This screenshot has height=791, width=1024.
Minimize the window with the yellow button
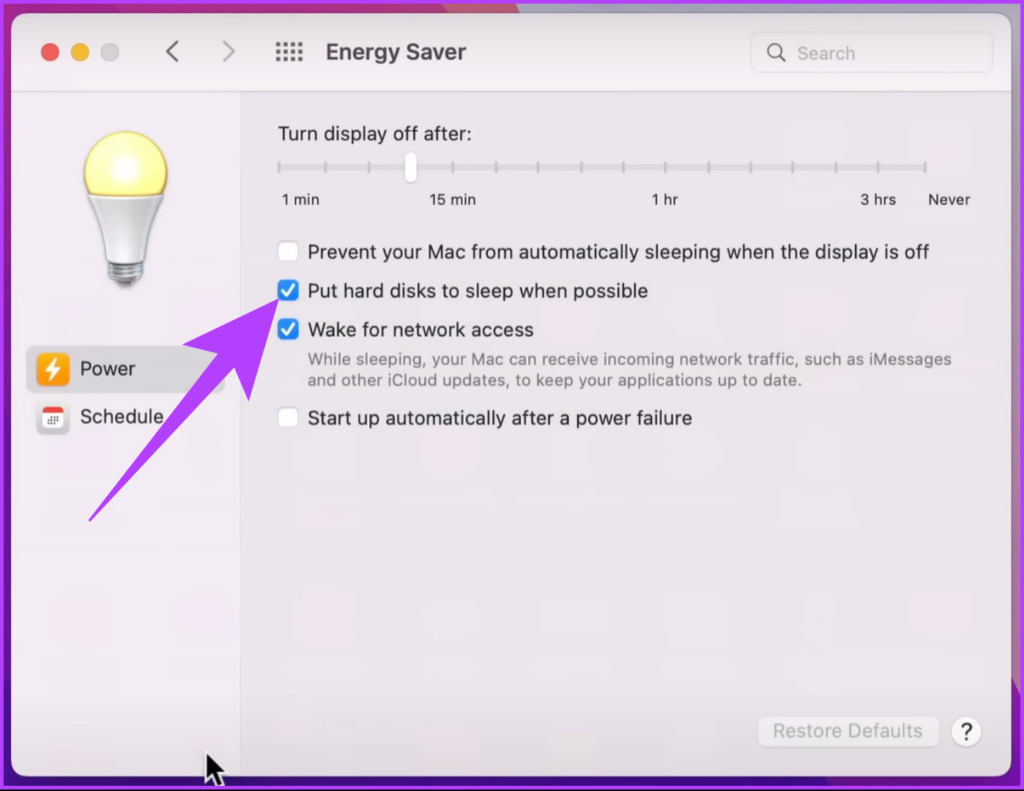[x=80, y=52]
